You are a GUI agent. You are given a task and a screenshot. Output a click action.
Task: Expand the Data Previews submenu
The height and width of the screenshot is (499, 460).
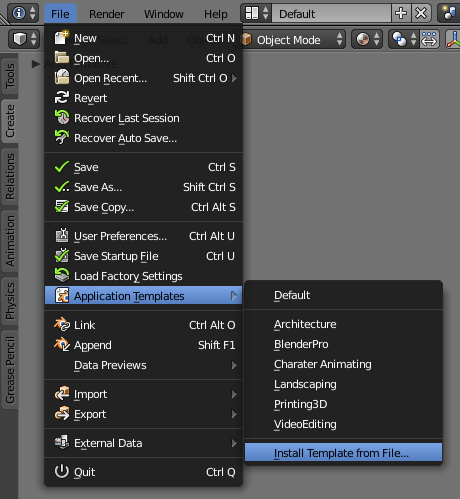(144, 365)
